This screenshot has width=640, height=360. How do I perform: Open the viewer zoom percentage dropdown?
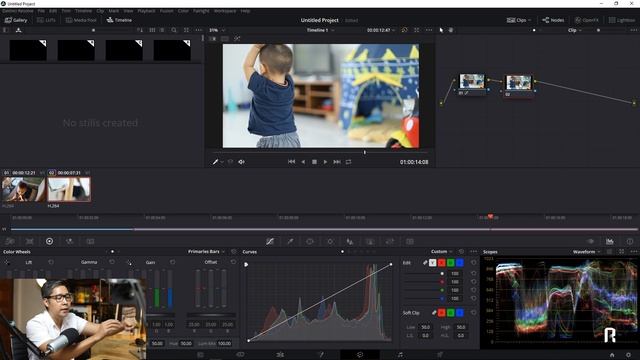217,30
